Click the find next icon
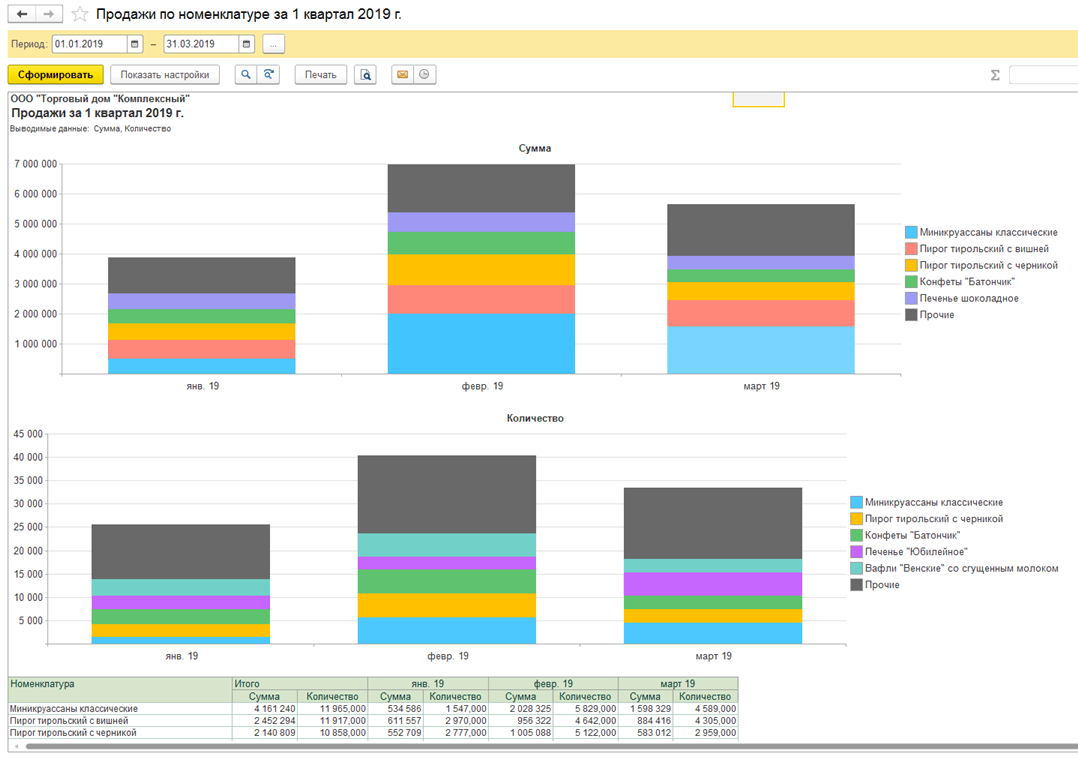 coord(268,75)
